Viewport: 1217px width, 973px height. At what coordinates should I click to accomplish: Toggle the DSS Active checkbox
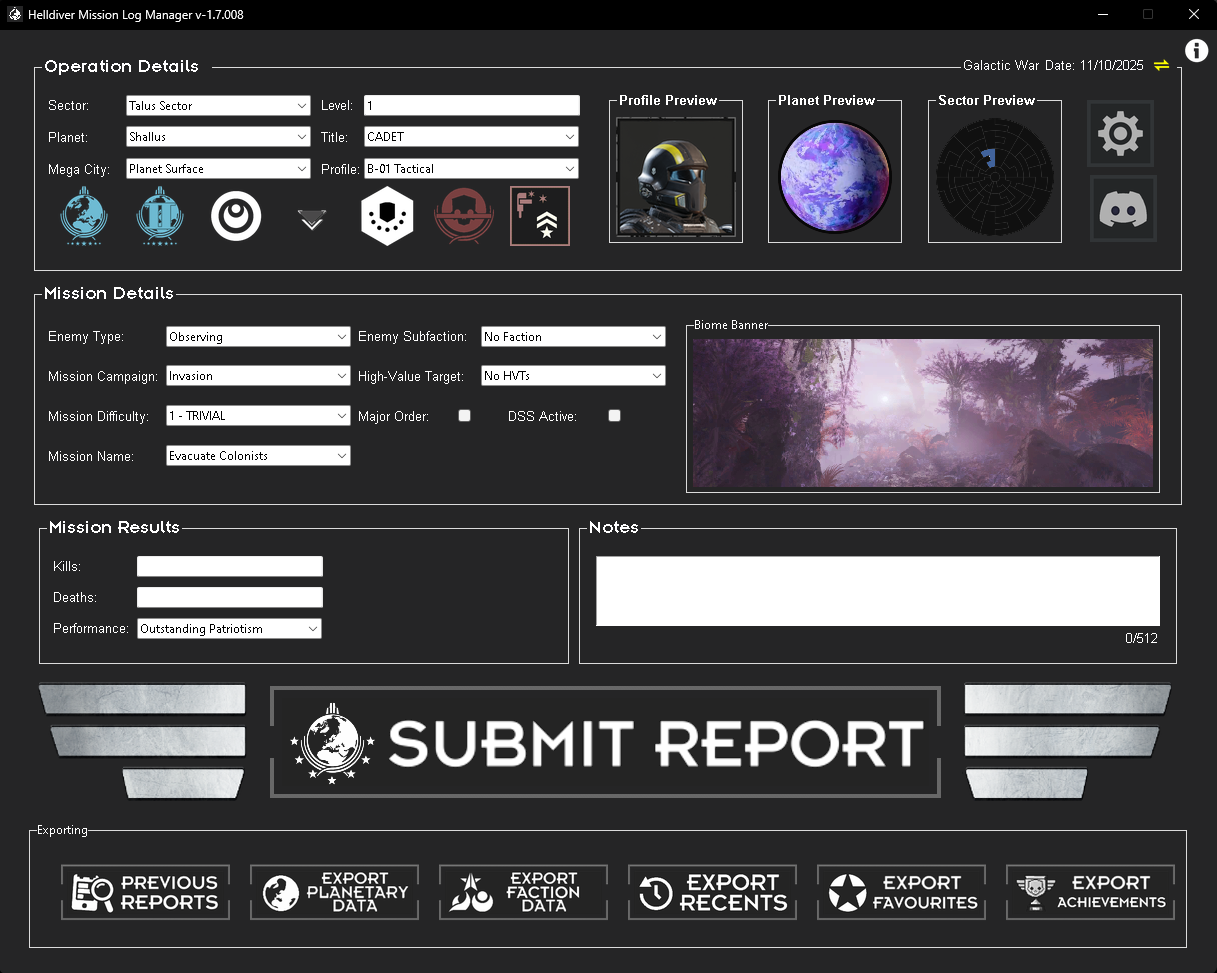coord(614,416)
